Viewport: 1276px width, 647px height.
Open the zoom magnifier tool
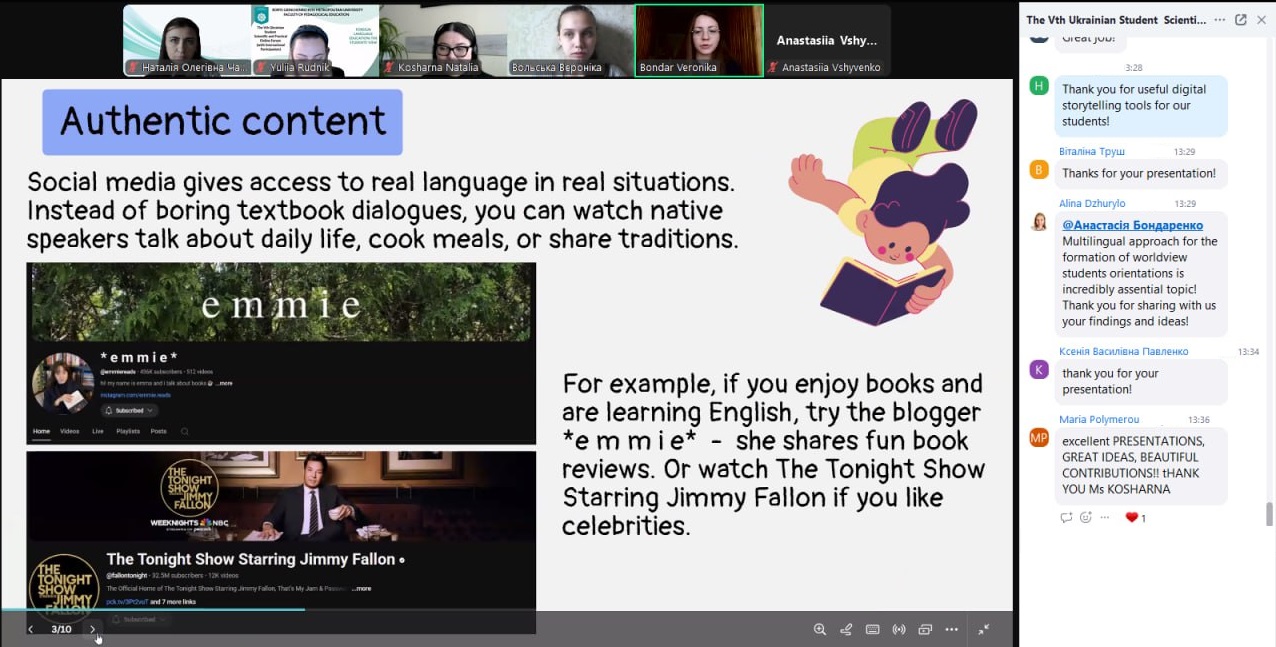[x=820, y=629]
